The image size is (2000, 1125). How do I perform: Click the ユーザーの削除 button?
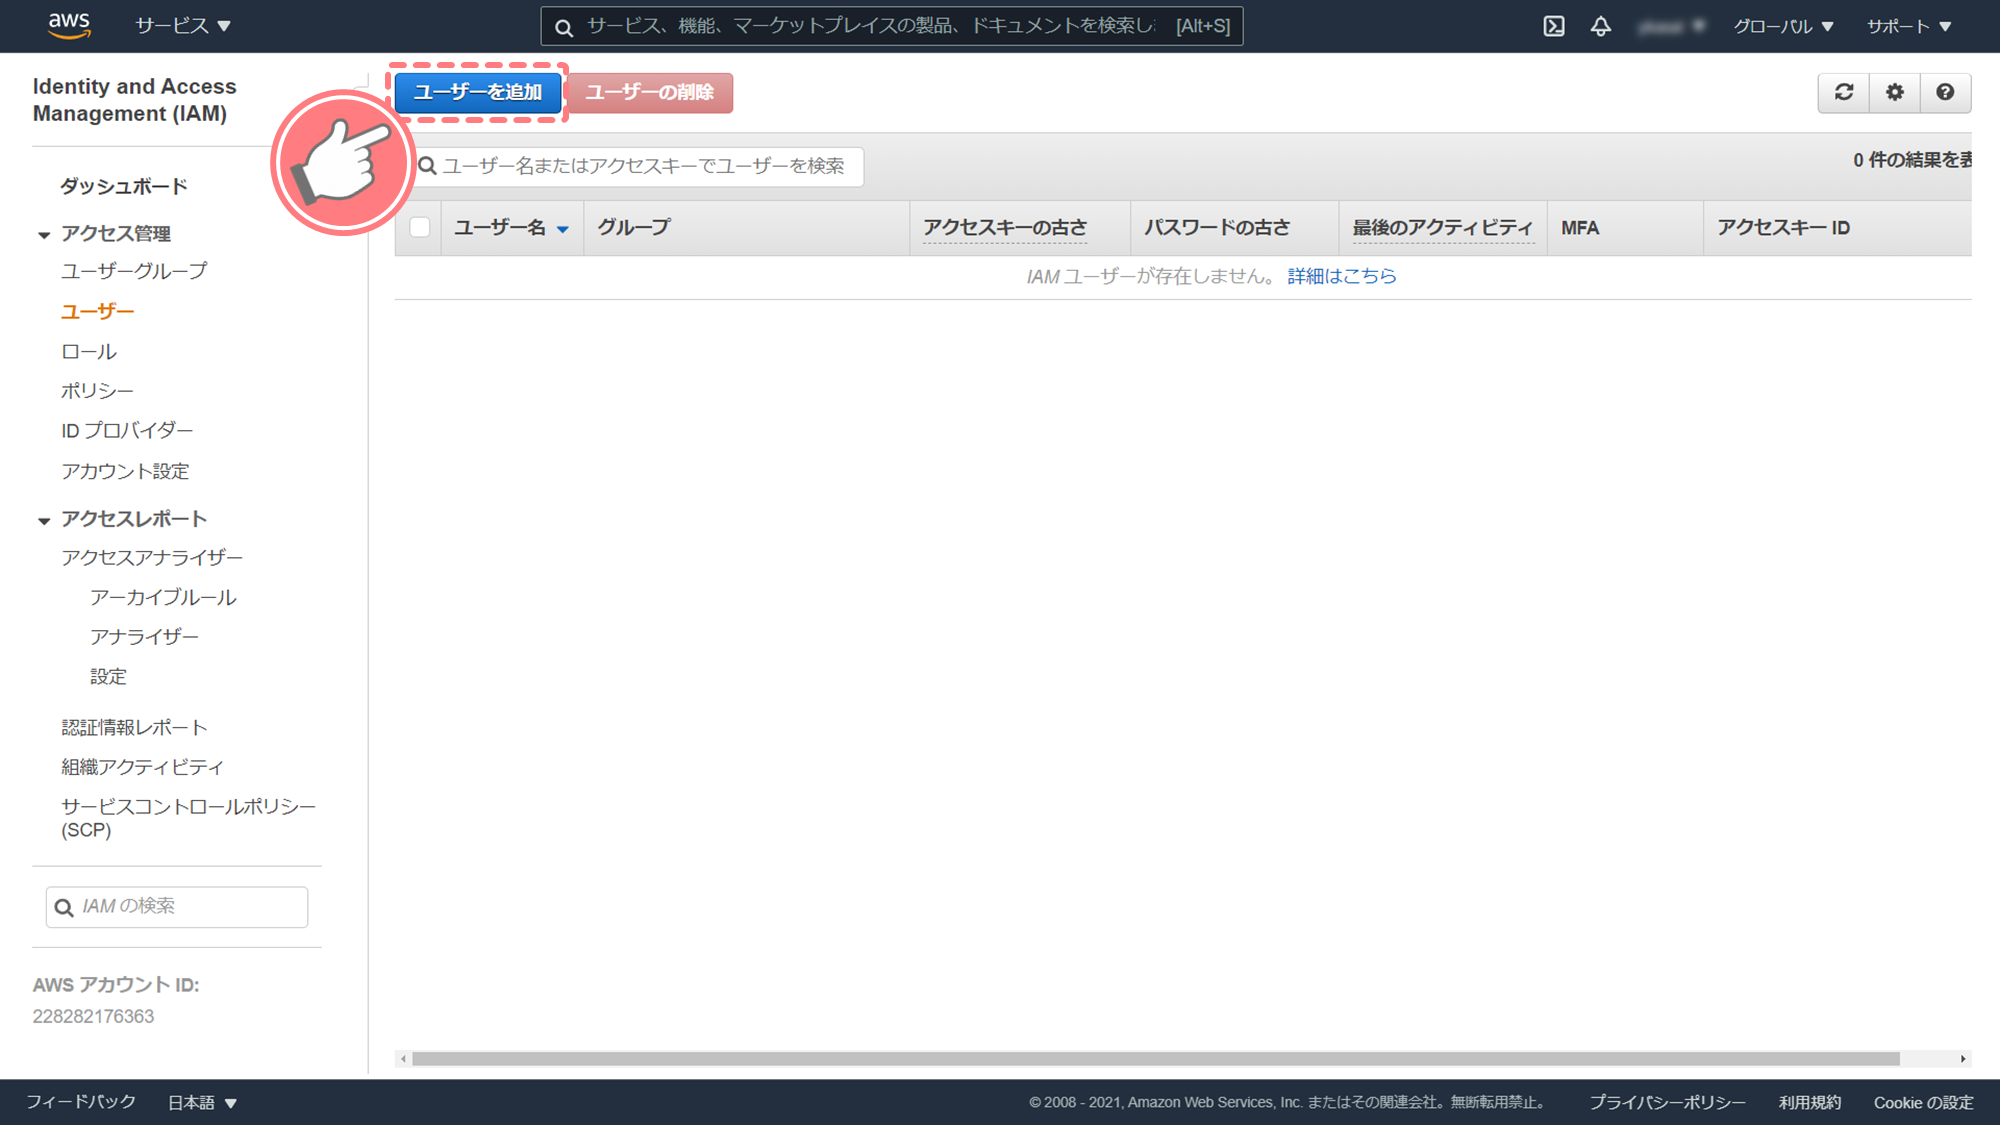(x=650, y=92)
